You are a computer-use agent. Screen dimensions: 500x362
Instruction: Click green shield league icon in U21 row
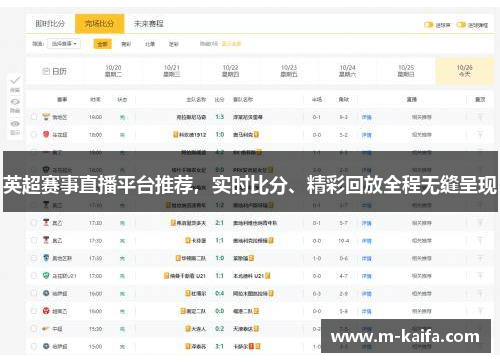[46, 275]
